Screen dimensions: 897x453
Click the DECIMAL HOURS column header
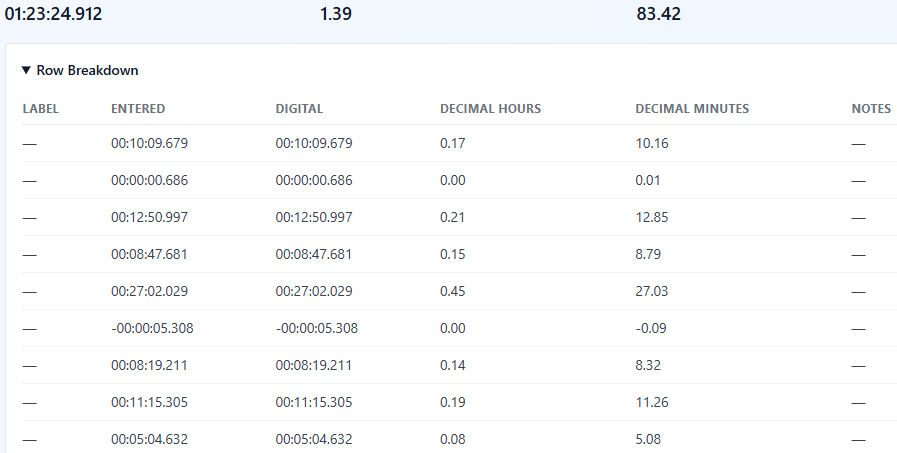(490, 109)
